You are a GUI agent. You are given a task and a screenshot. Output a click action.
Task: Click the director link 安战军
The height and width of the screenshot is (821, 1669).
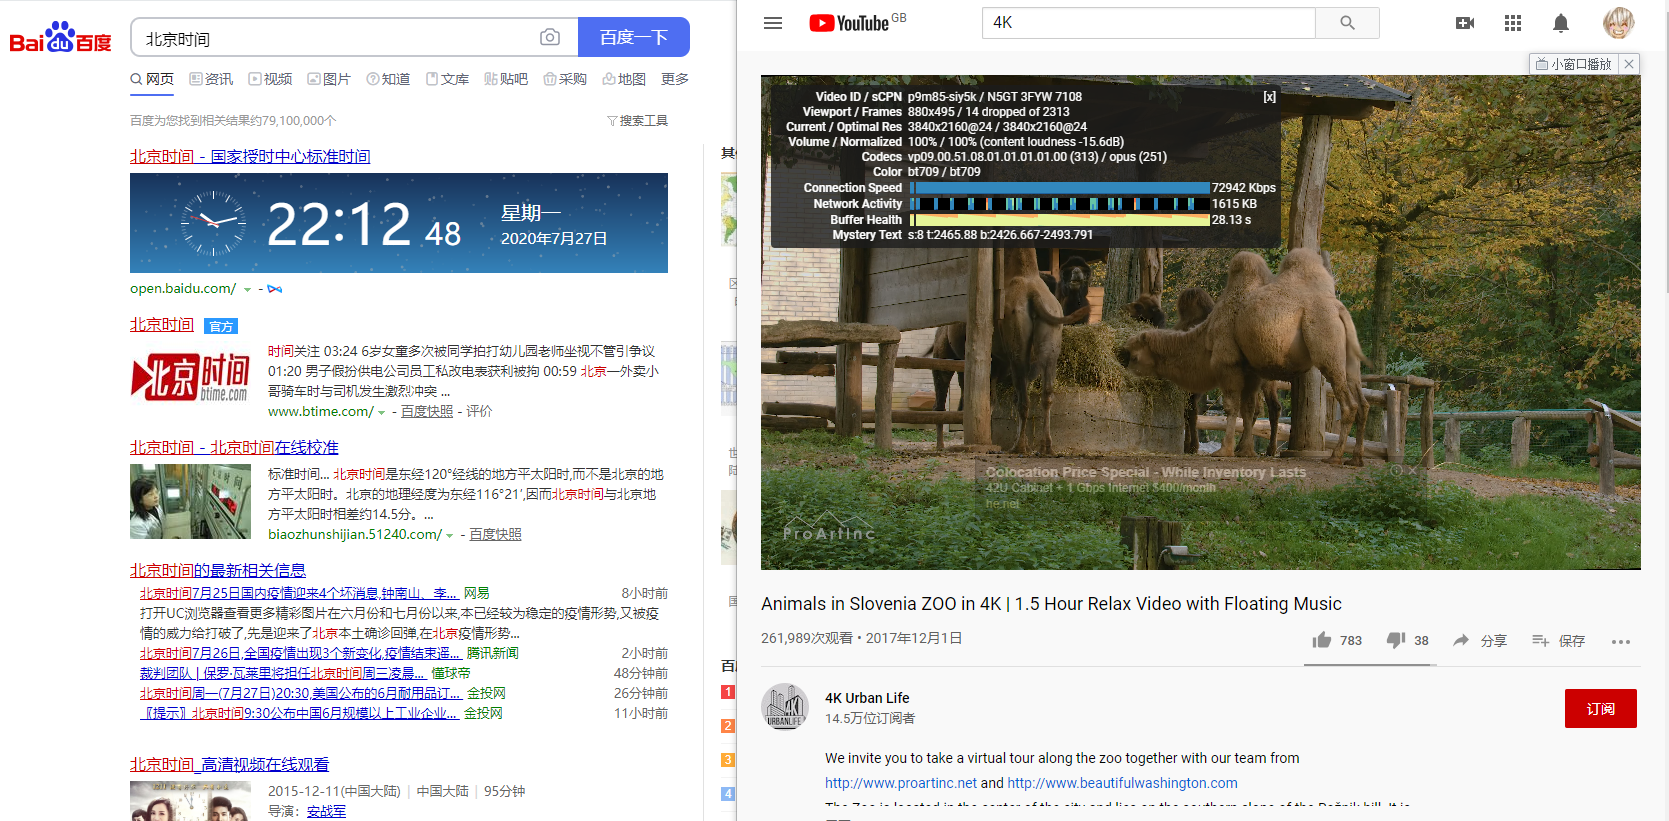coord(326,811)
